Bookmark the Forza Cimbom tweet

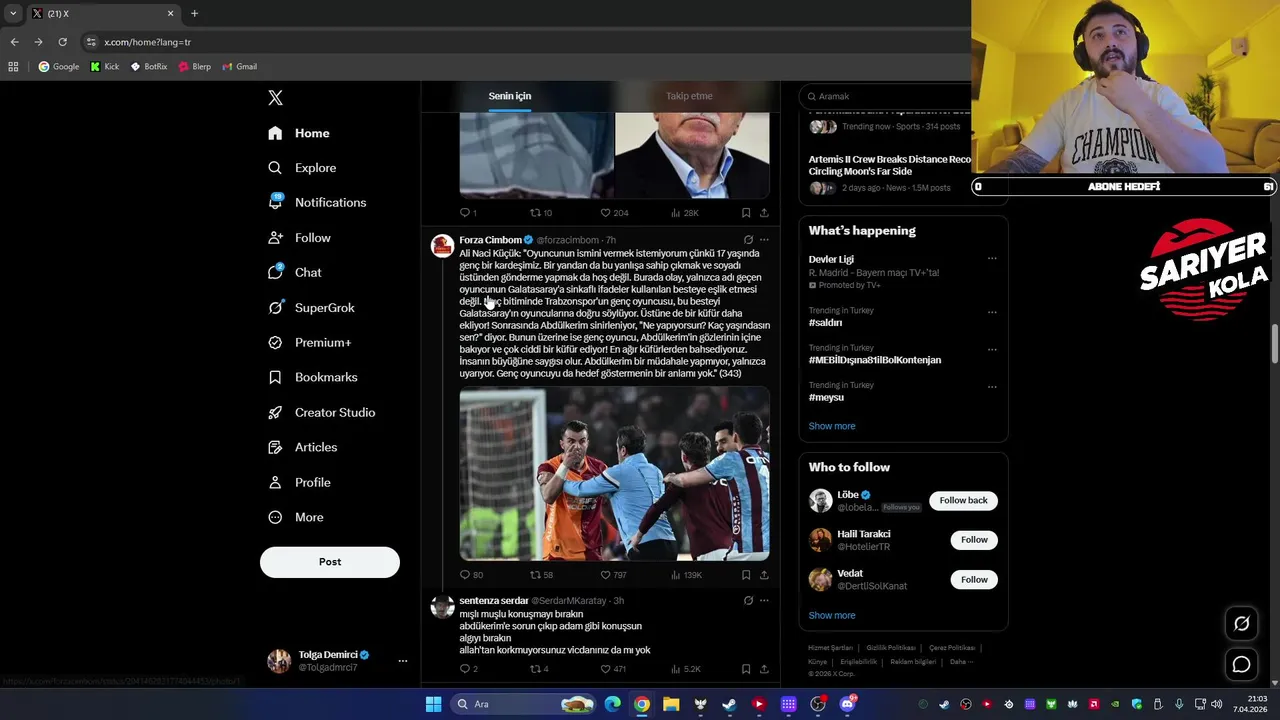click(746, 575)
